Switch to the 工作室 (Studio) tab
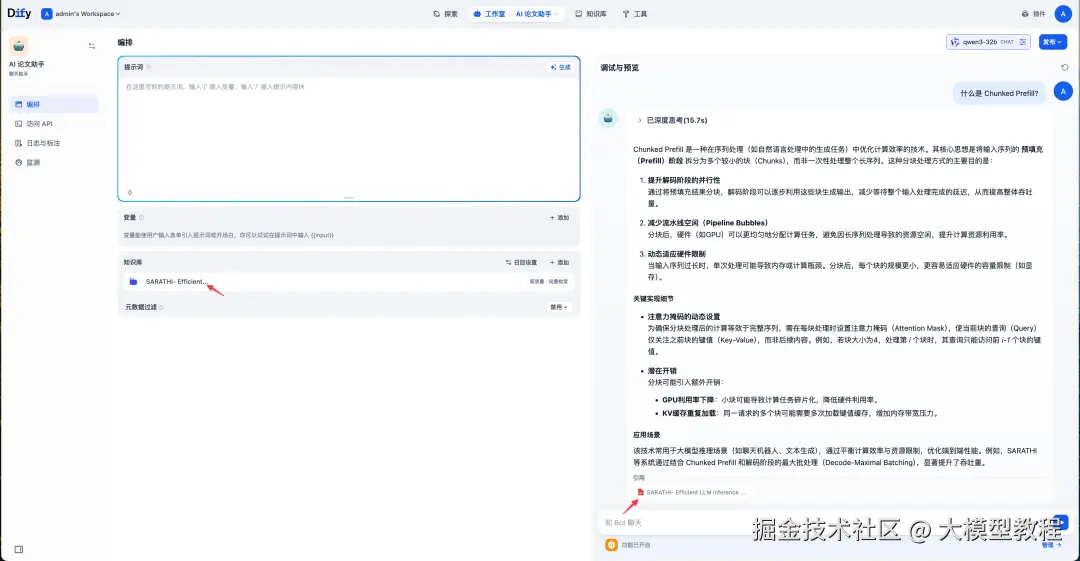 pyautogui.click(x=489, y=14)
